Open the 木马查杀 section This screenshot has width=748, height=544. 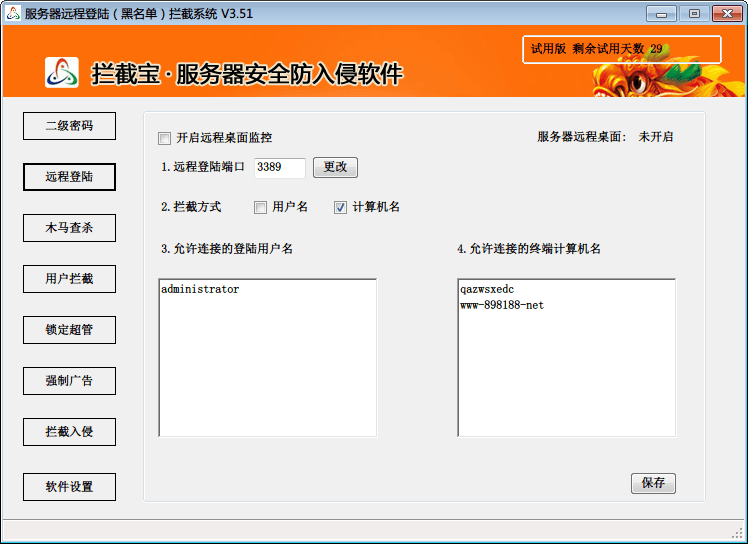69,228
